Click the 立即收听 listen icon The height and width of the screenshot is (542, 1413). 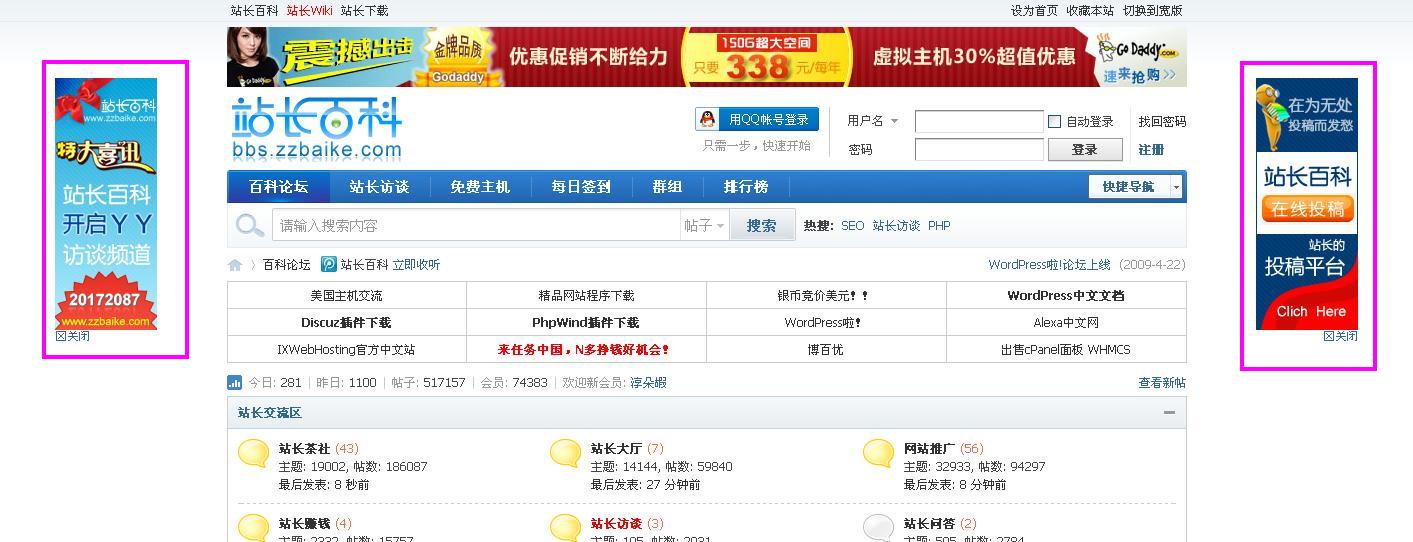click(x=329, y=264)
